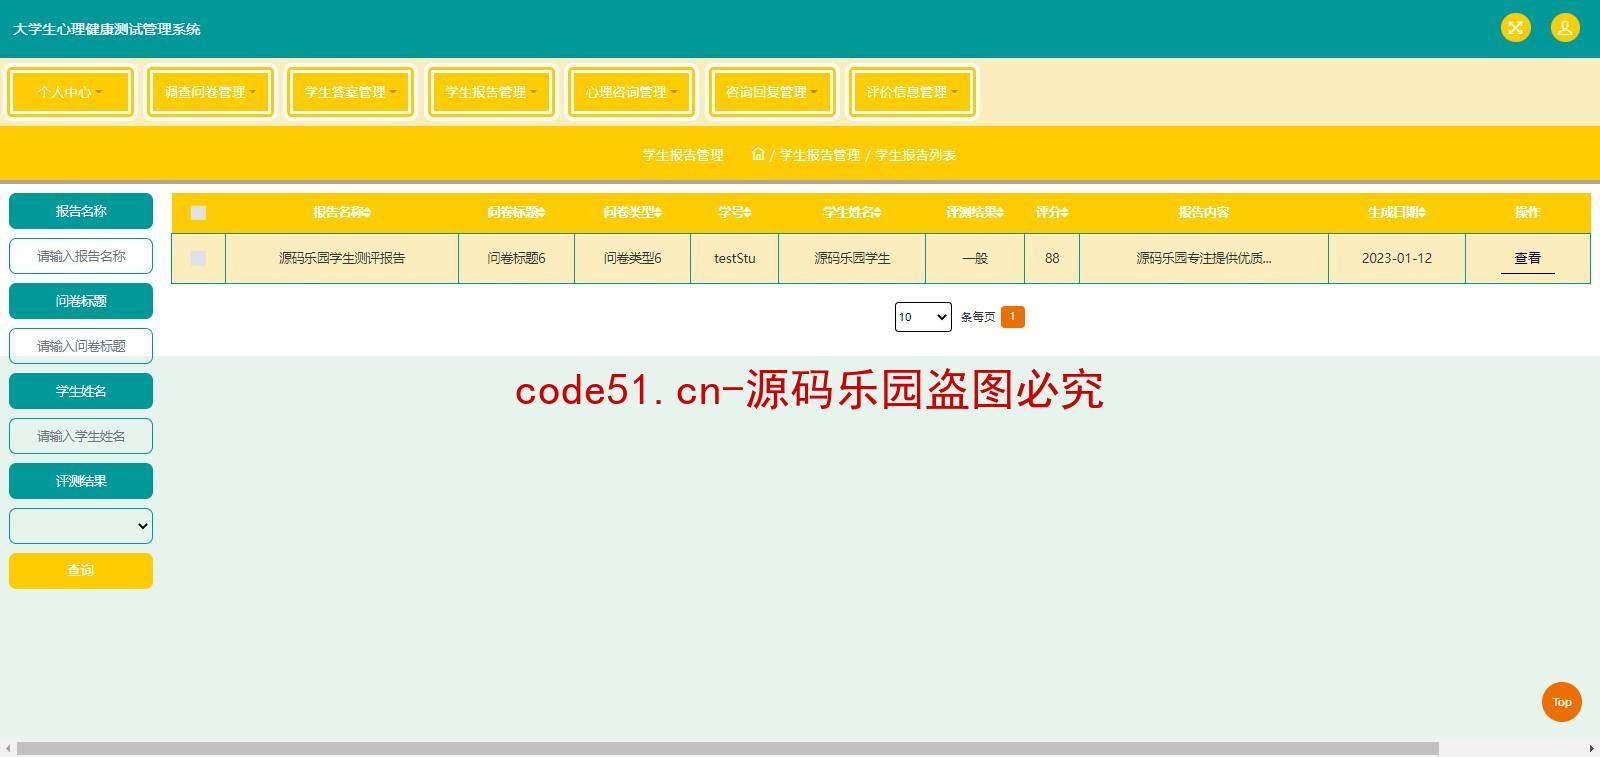
Task: Jump to top with Top button
Action: pos(1561,702)
